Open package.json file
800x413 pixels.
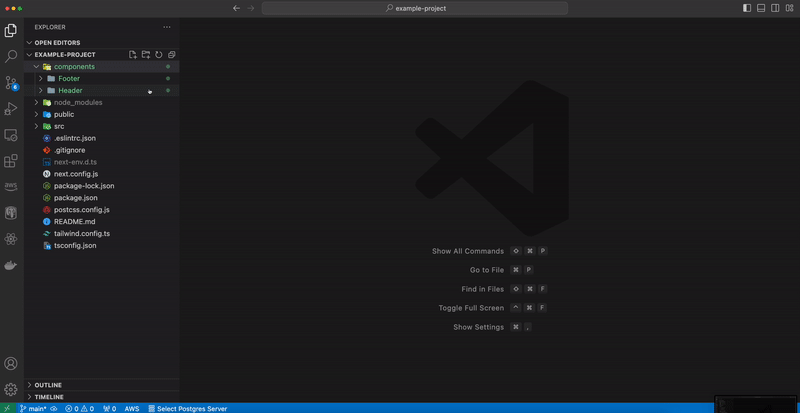102,198
